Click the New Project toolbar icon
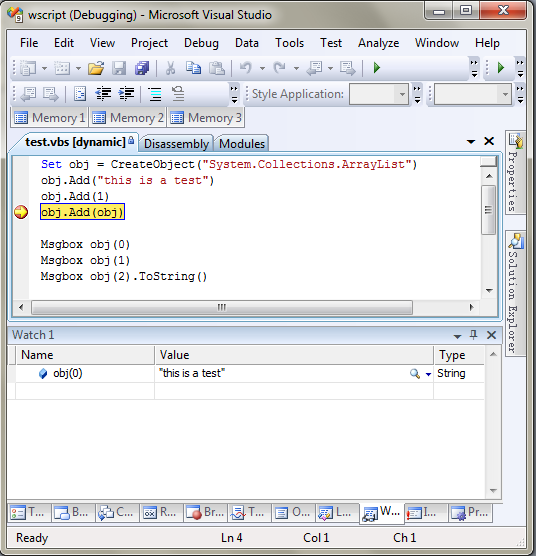 coord(28,68)
